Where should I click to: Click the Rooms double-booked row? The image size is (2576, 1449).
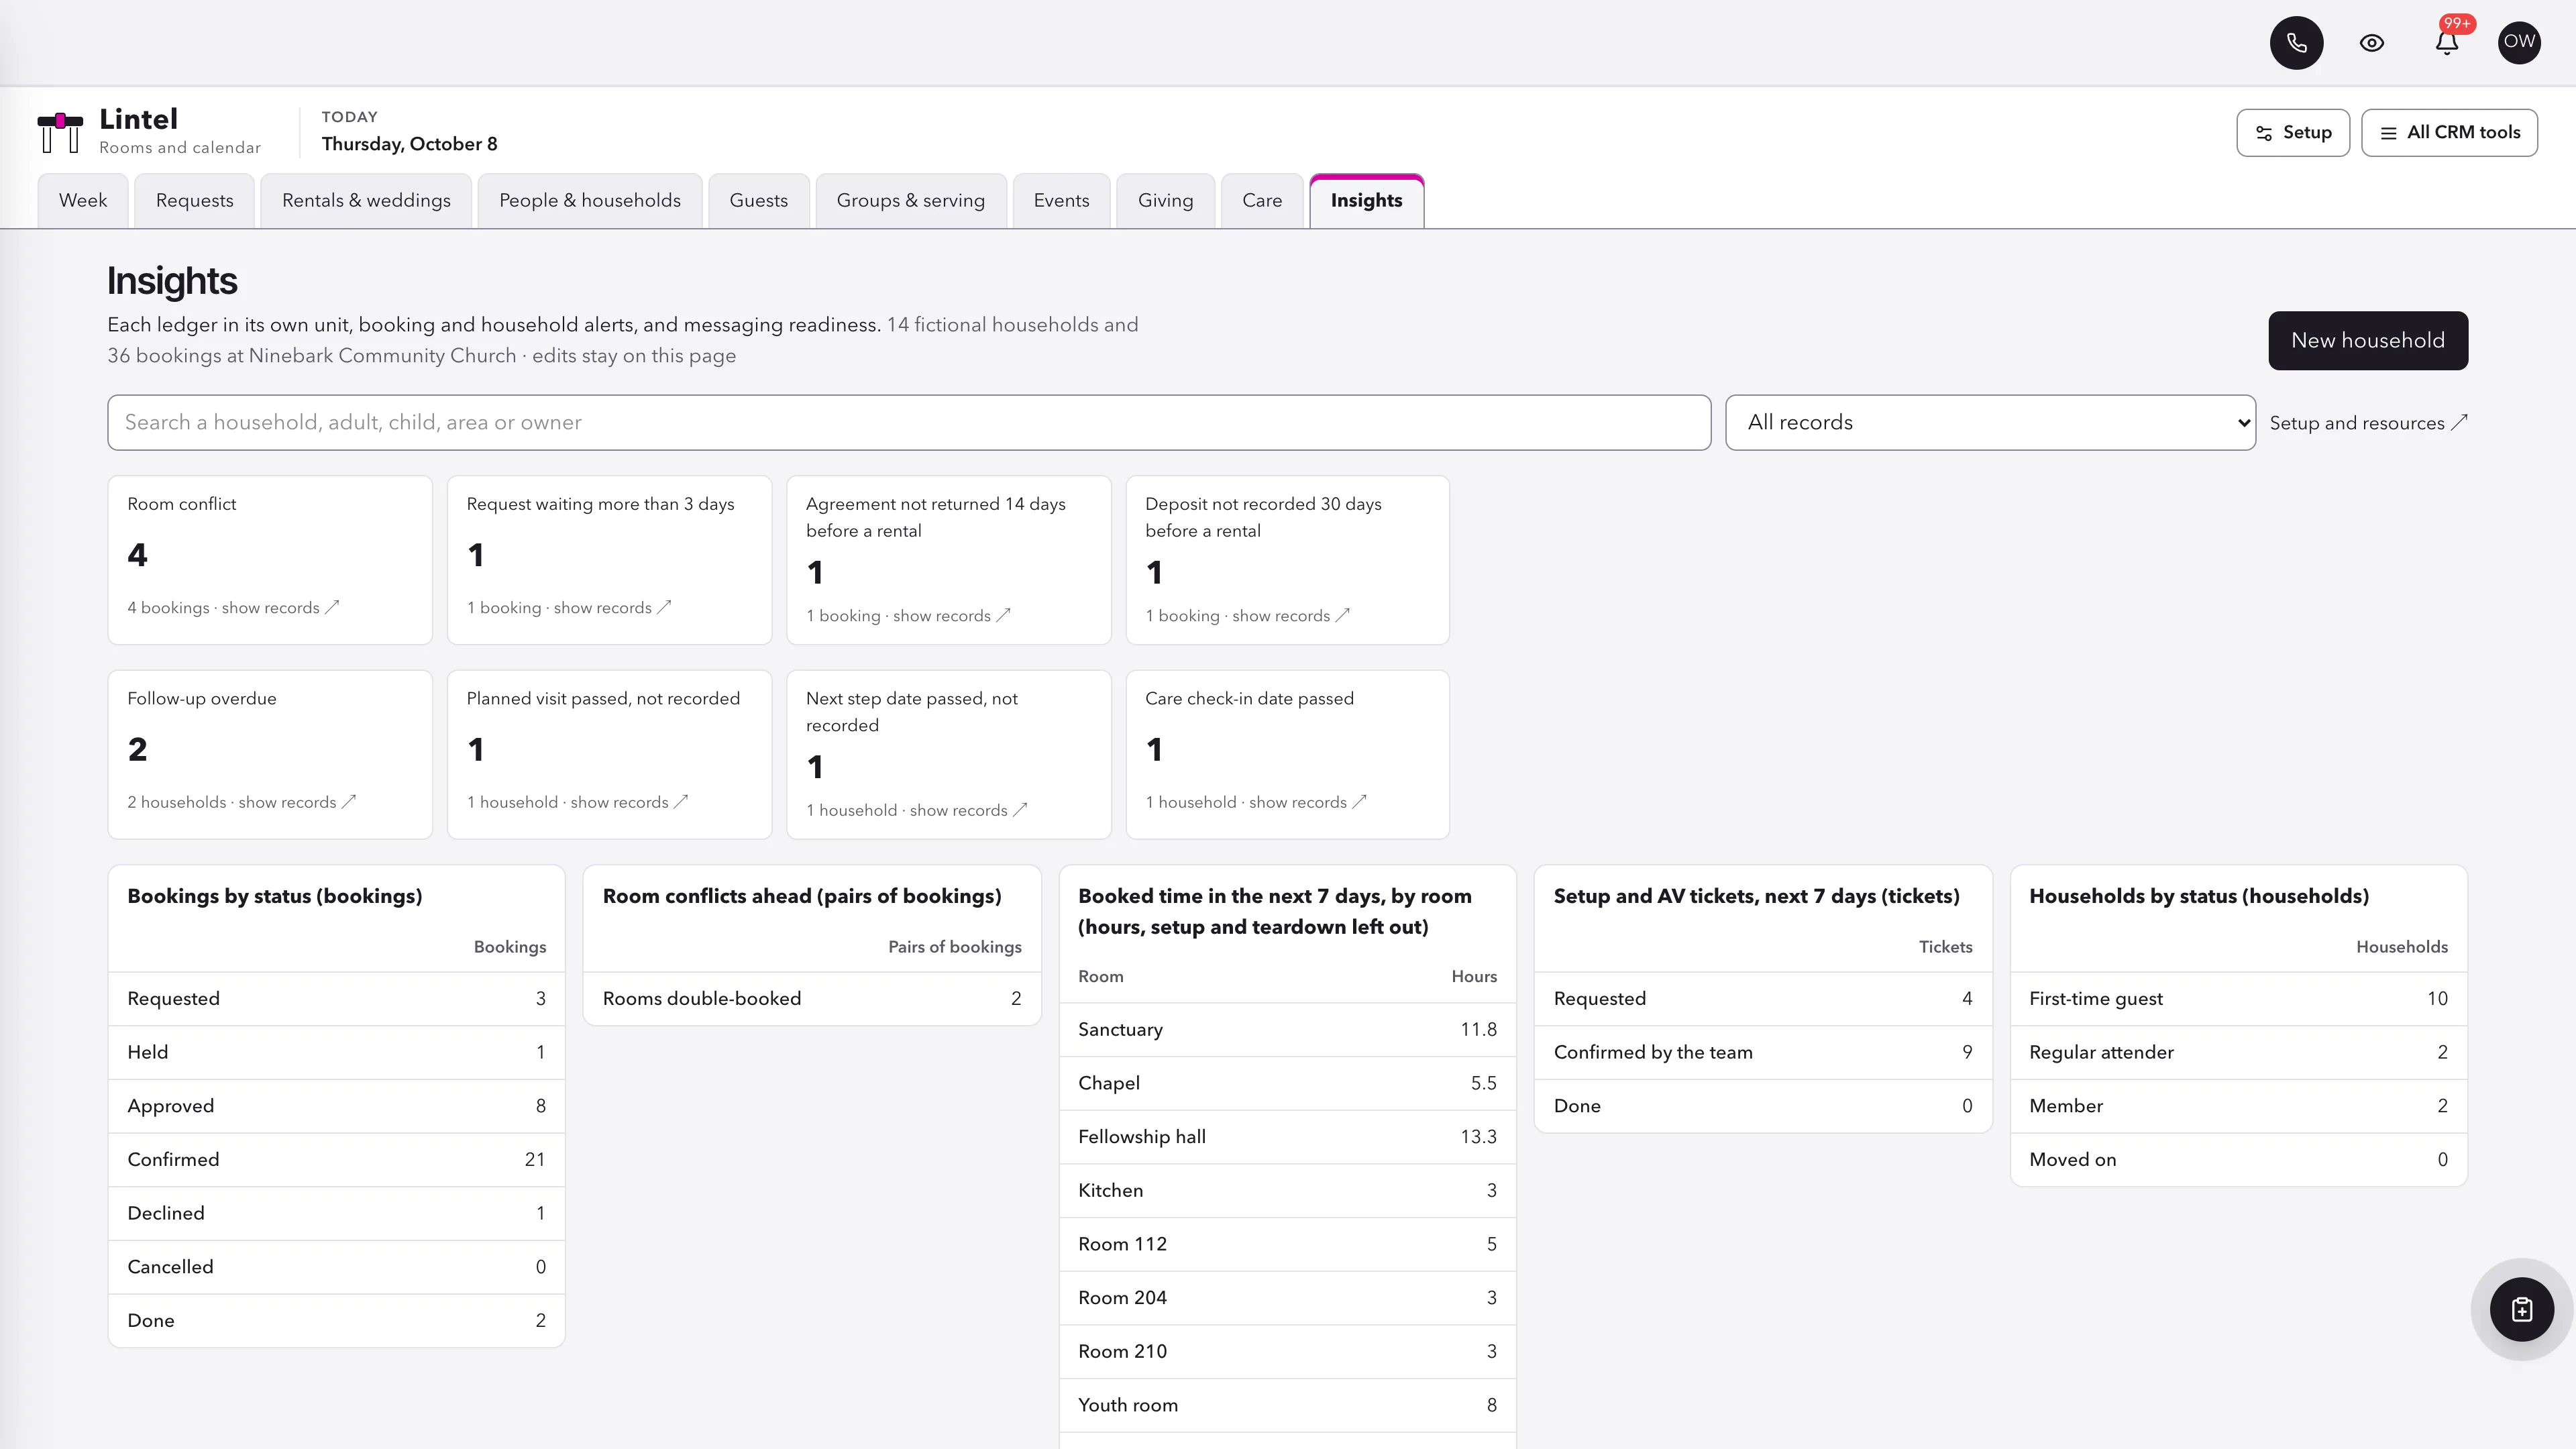(x=812, y=999)
